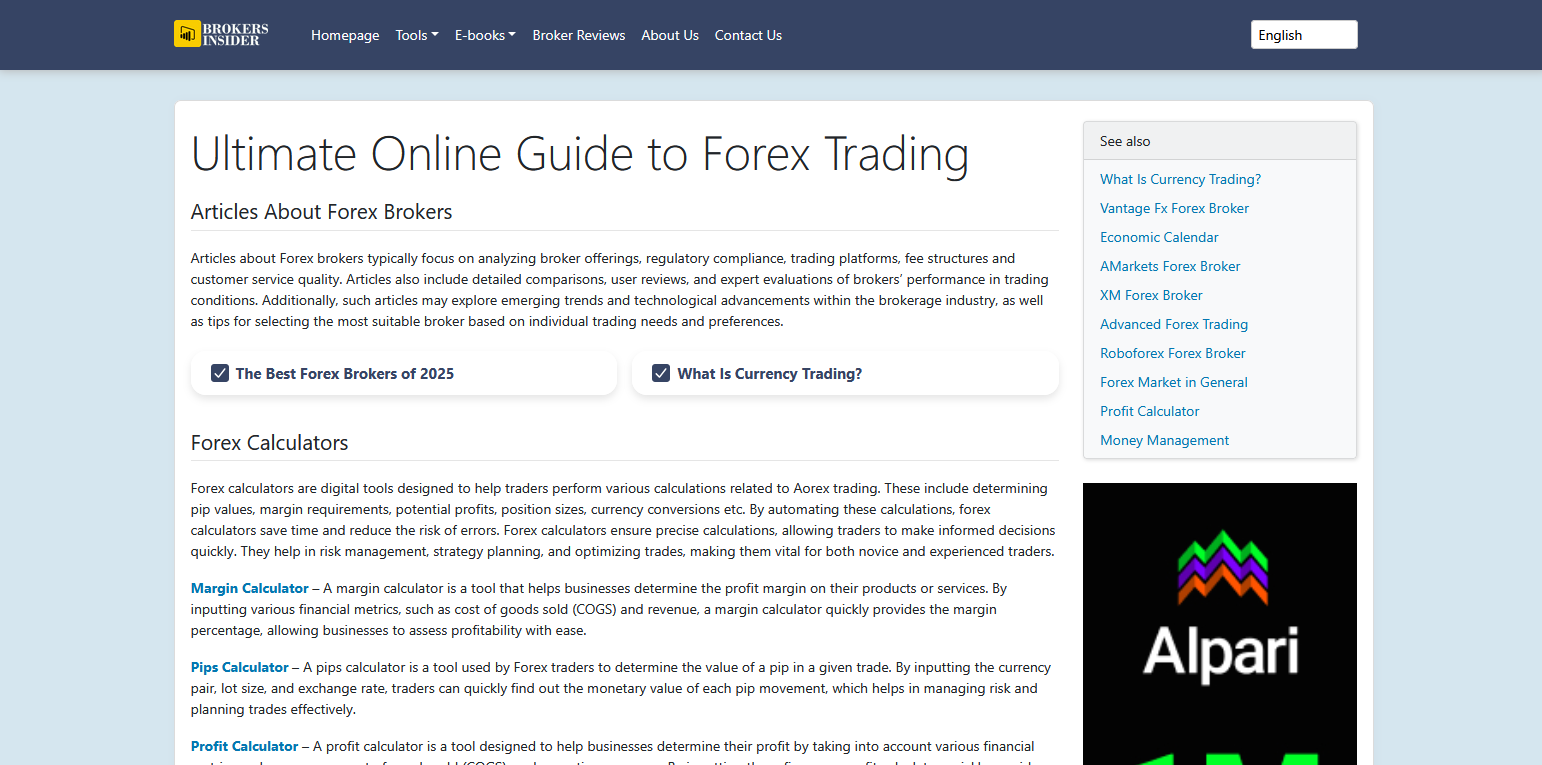1542x765 pixels.
Task: Open the About Us page
Action: point(670,35)
